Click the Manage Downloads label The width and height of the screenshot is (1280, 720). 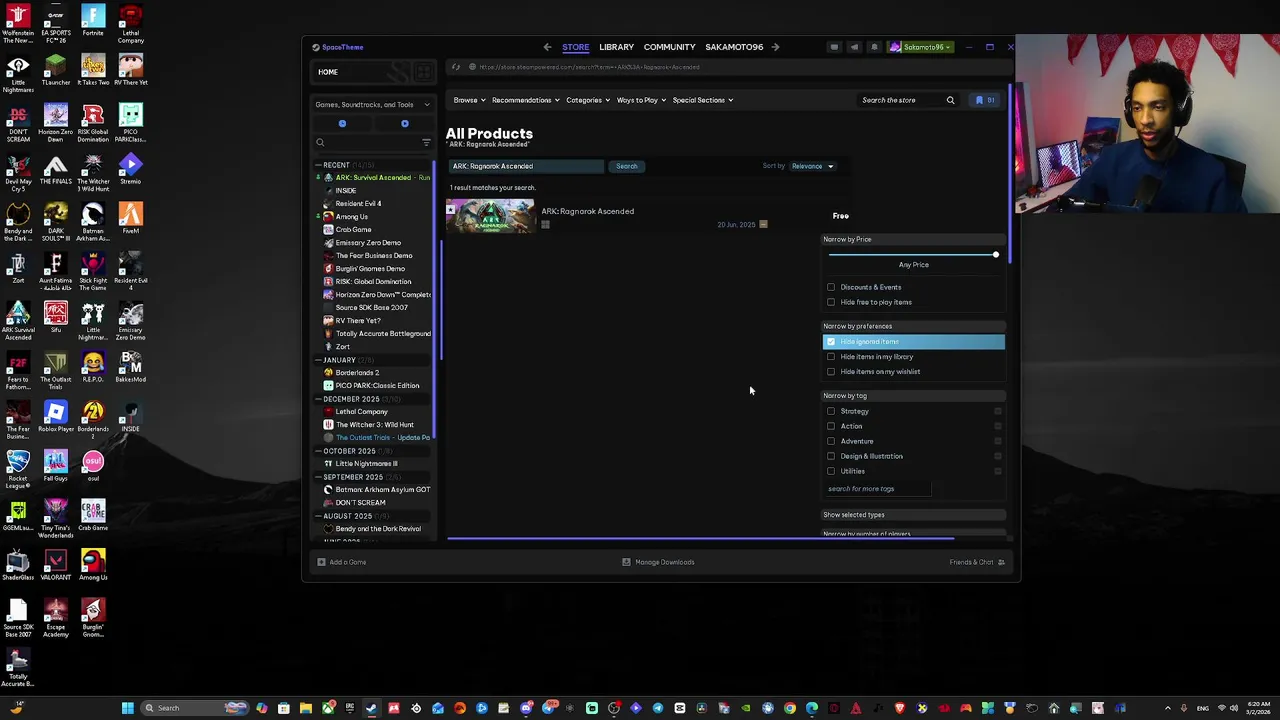point(664,562)
